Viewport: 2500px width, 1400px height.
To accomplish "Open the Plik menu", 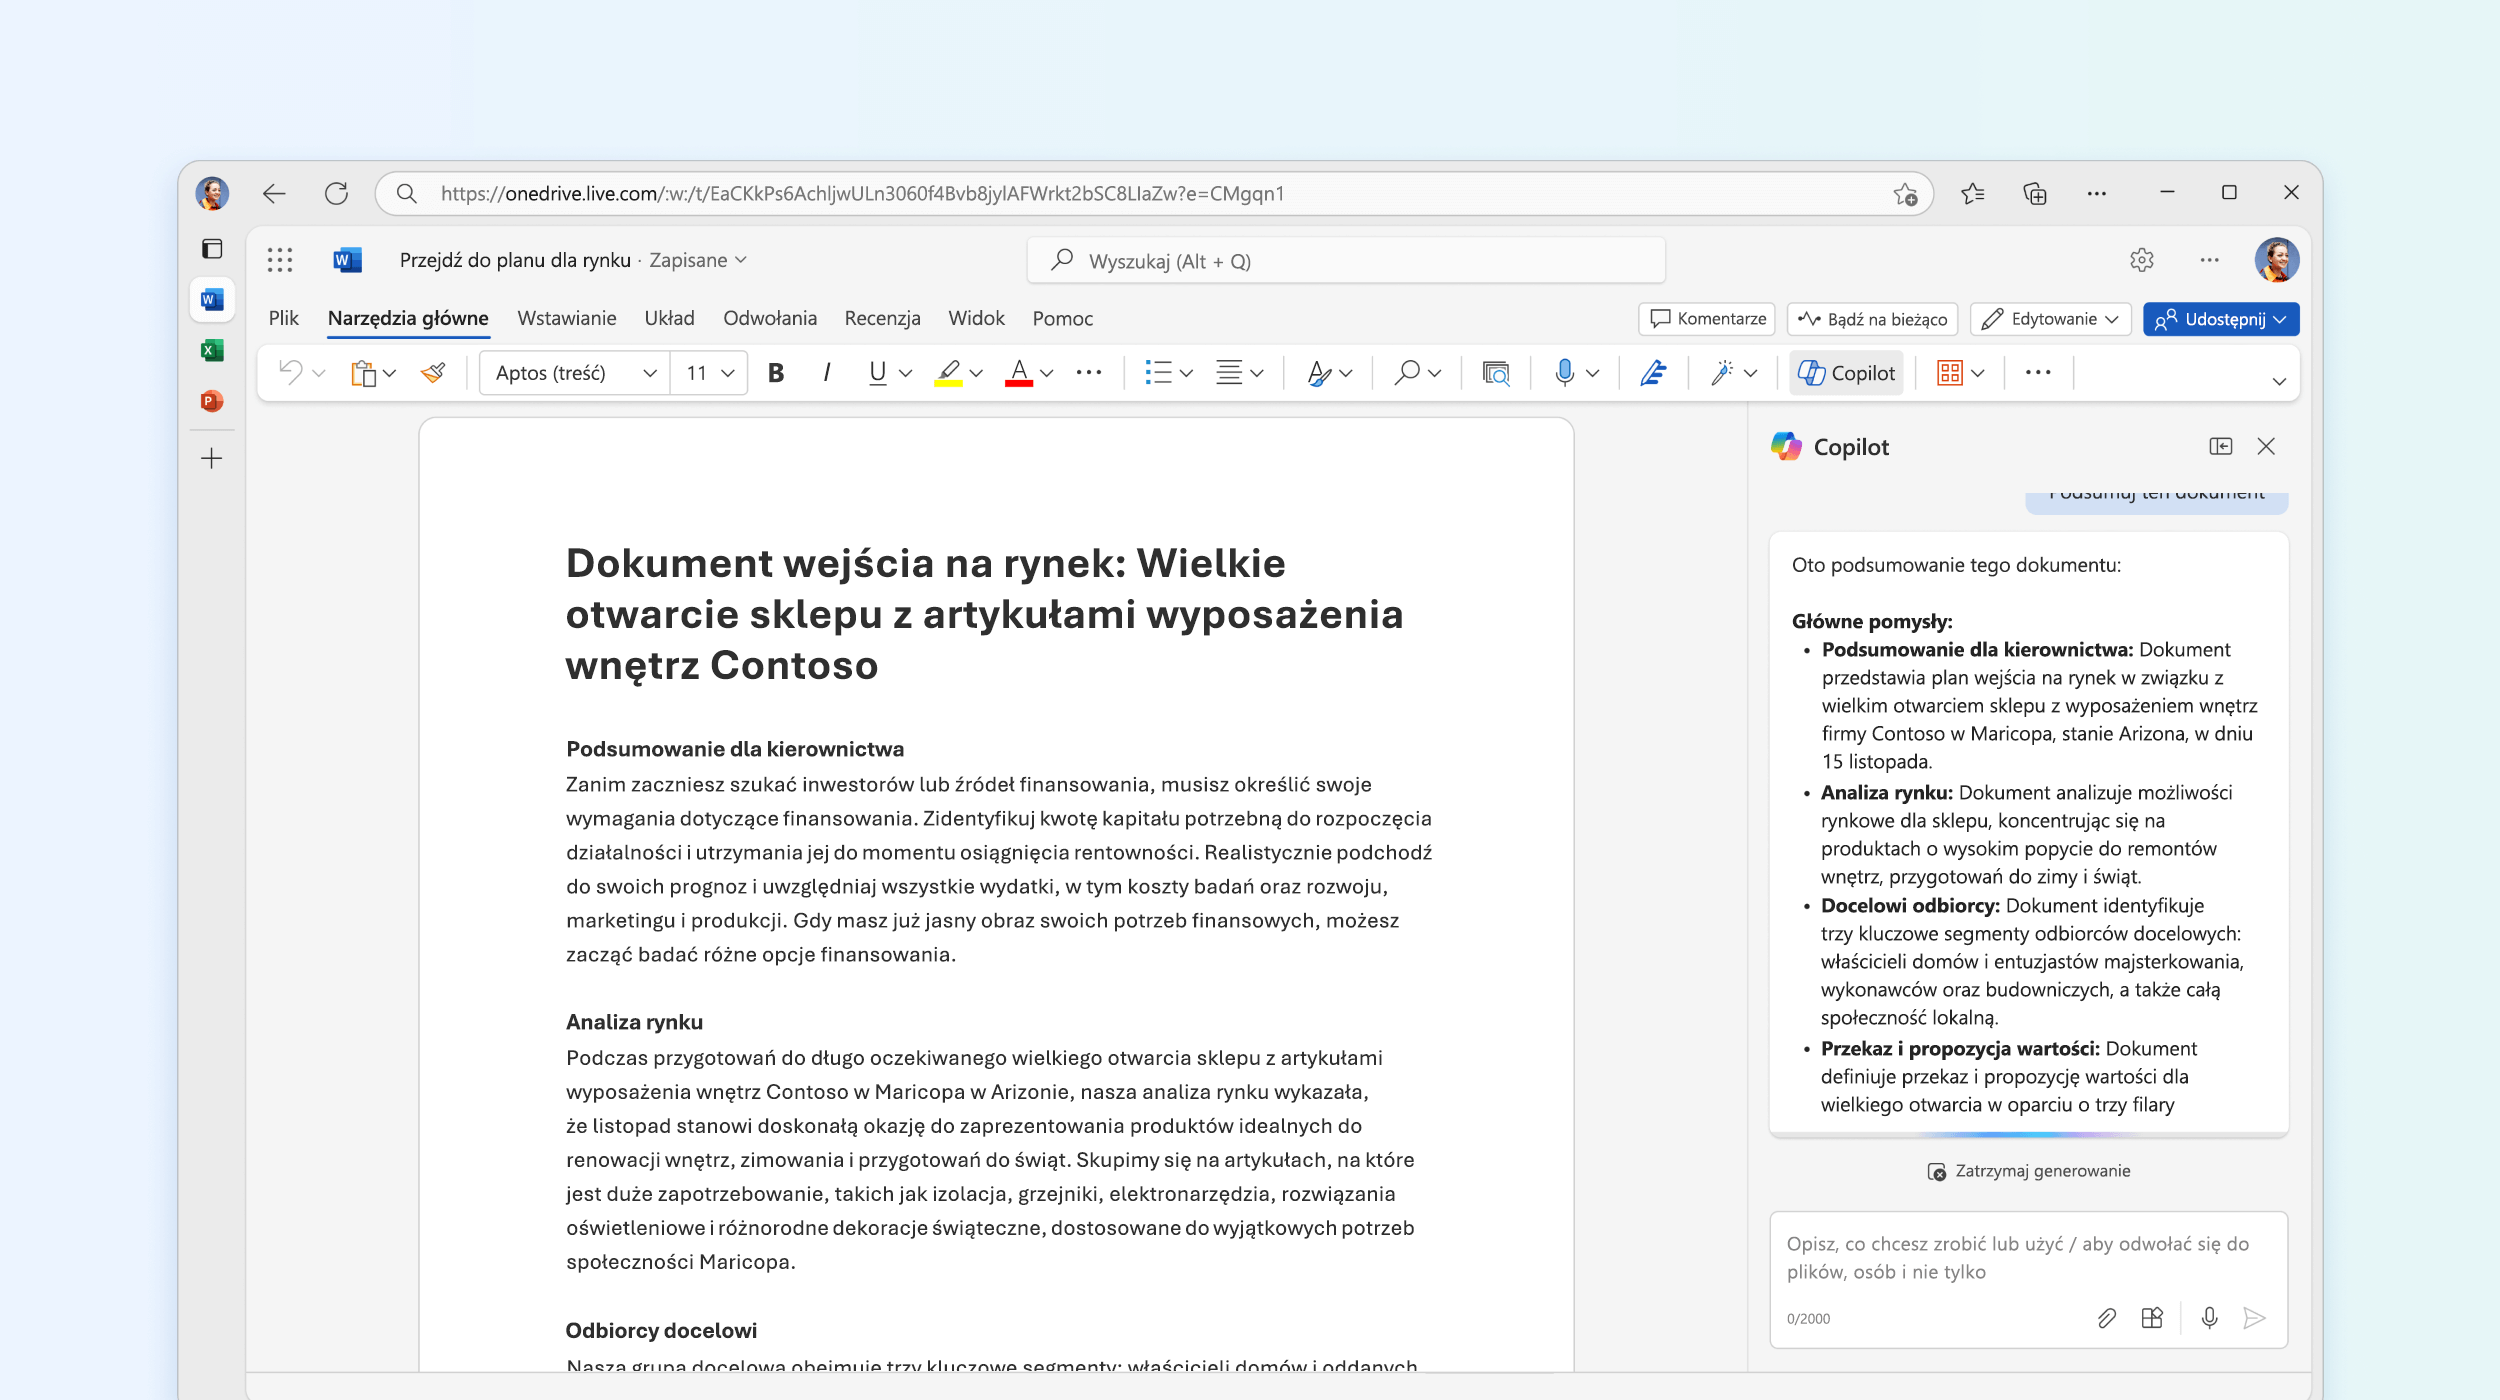I will (x=283, y=318).
